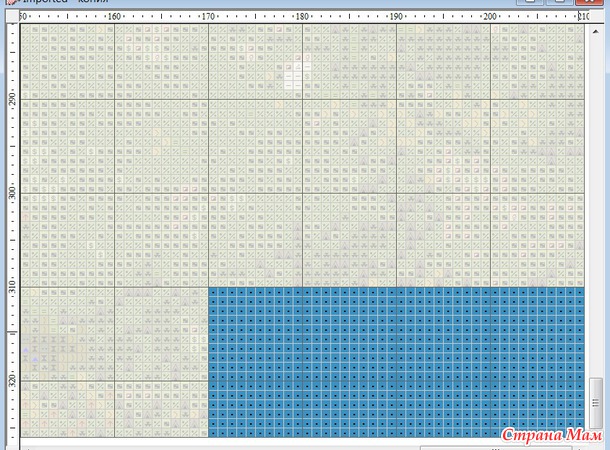The height and width of the screenshot is (450, 610).
Task: Click the 170 mark on horizontal ruler
Action: tap(208, 16)
